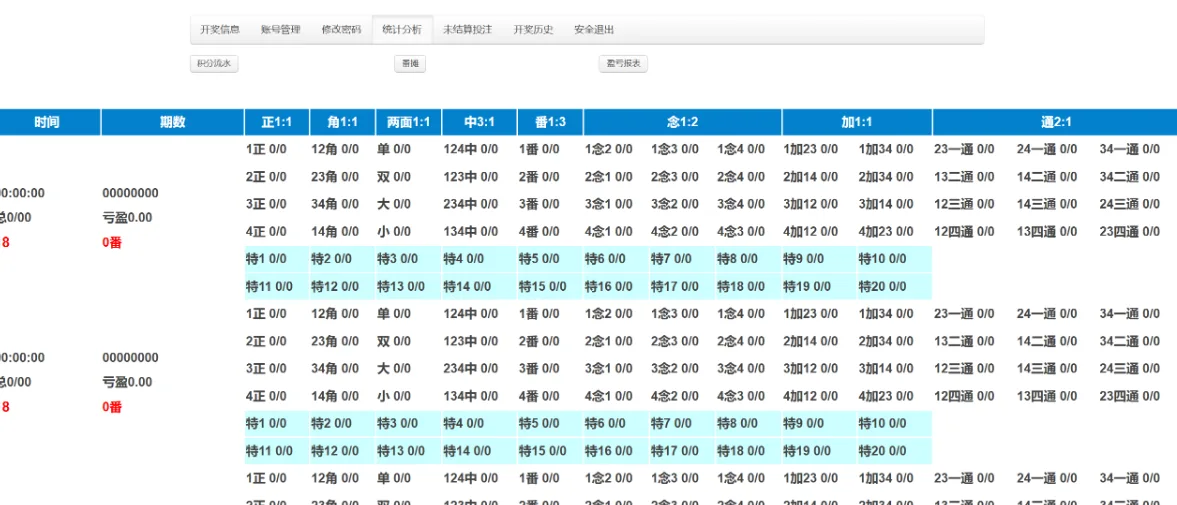Click 安全退出 to log out
The width and height of the screenshot is (1177, 505).
(x=594, y=30)
